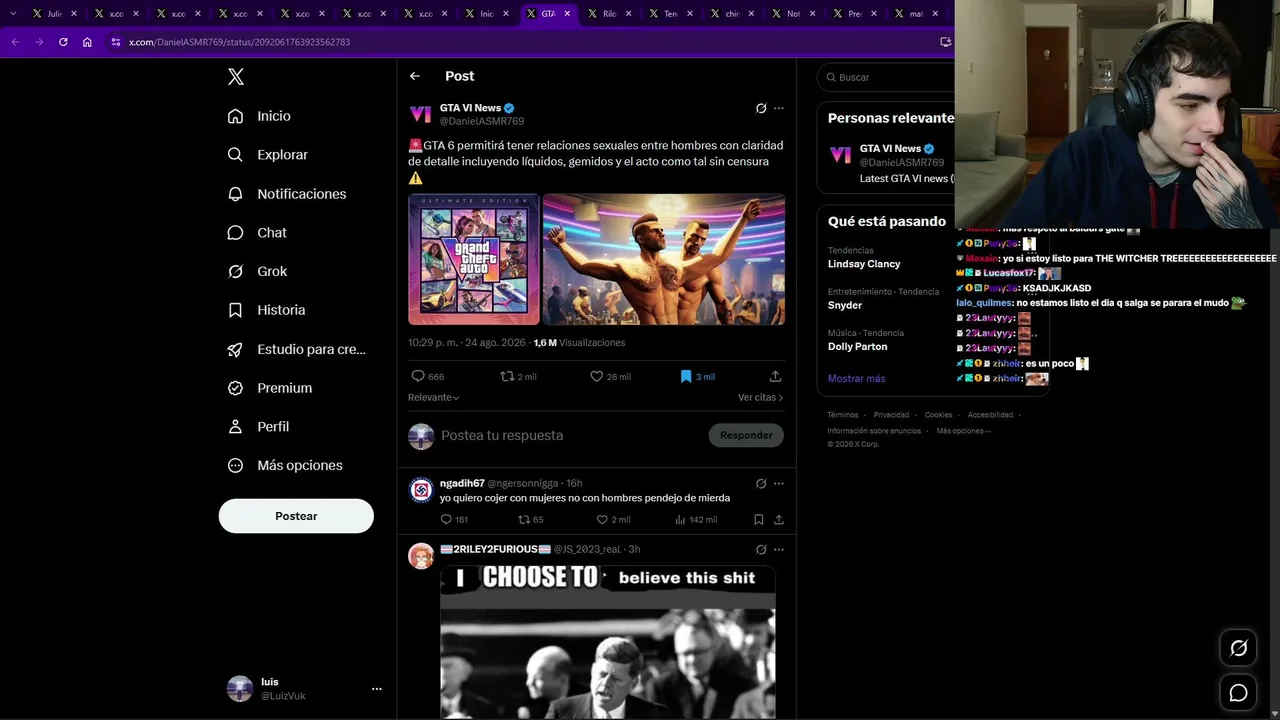Open ngadih67's profile avatar
Image resolution: width=1280 pixels, height=720 pixels.
421,490
